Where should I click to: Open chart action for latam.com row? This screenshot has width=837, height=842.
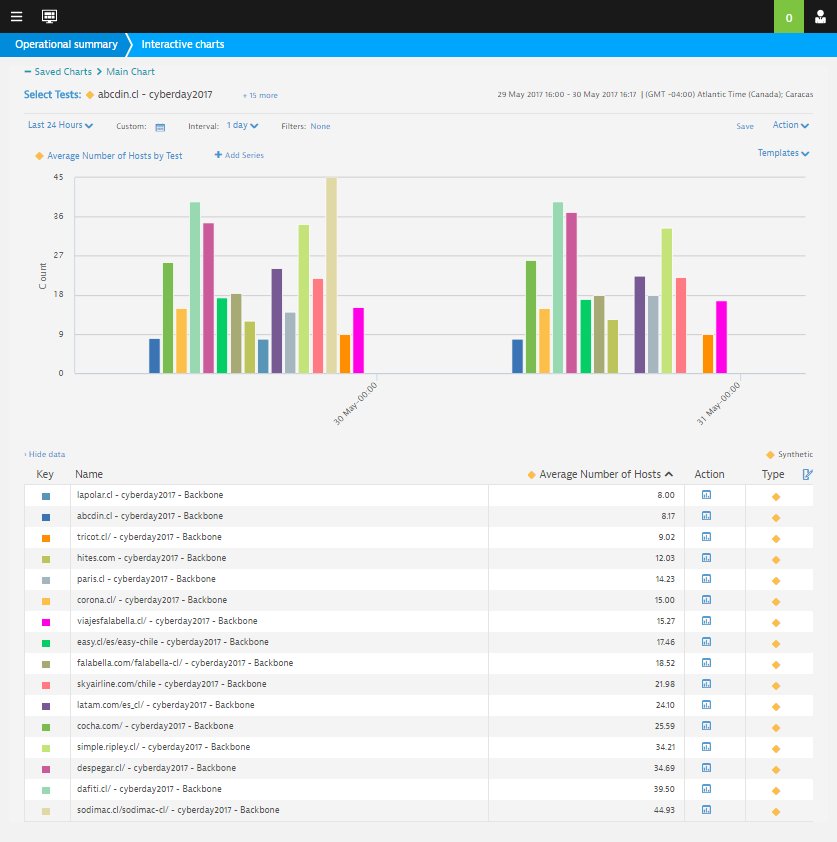(x=707, y=705)
